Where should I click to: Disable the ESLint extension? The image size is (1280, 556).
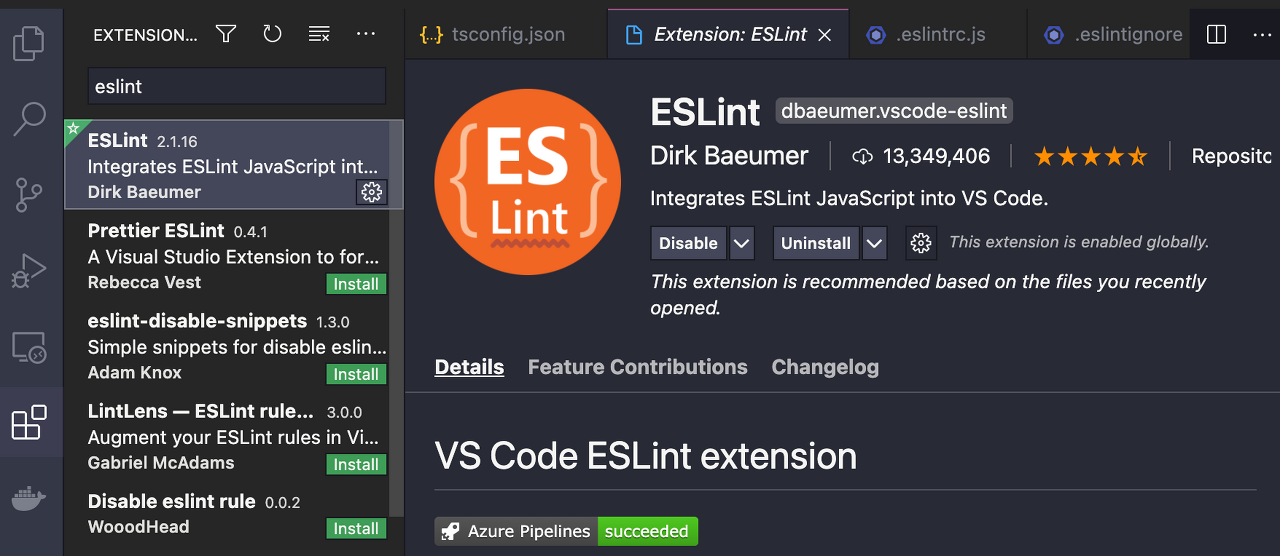coord(688,243)
